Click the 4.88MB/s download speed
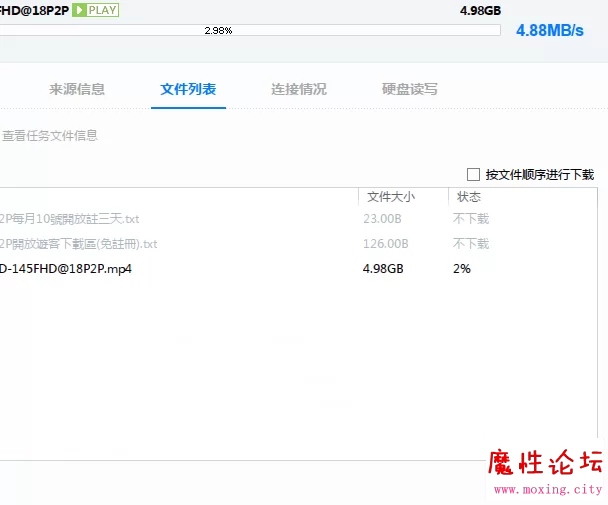Screen dimensions: 608x505 pyautogui.click(x=549, y=31)
